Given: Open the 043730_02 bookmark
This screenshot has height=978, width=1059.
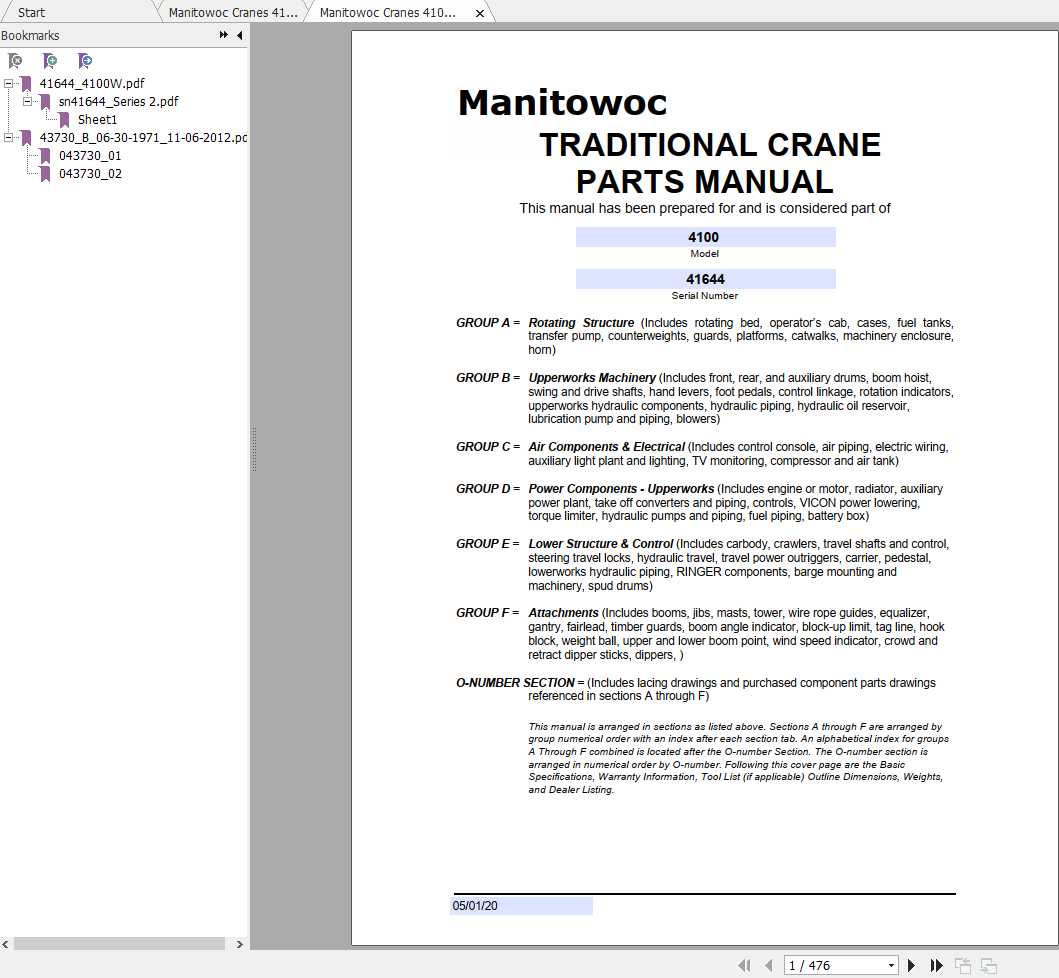Looking at the screenshot, I should (91, 174).
